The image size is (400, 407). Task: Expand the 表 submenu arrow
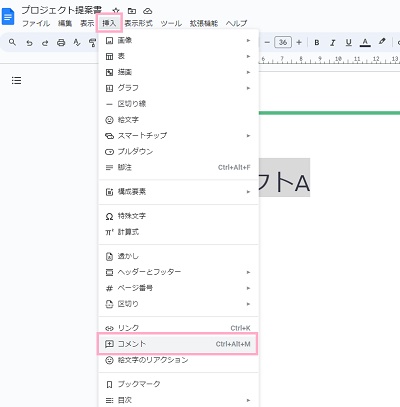pos(248,56)
